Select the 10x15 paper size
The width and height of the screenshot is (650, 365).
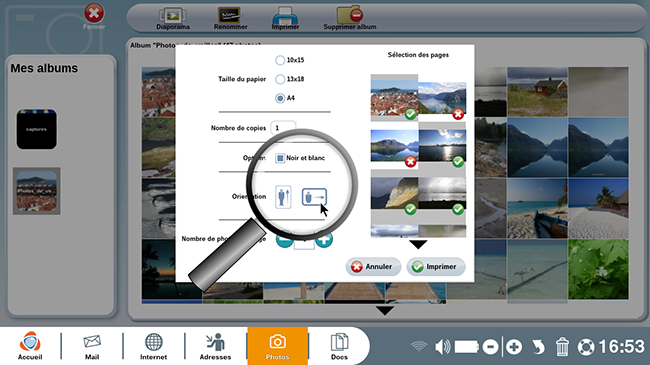tap(280, 60)
